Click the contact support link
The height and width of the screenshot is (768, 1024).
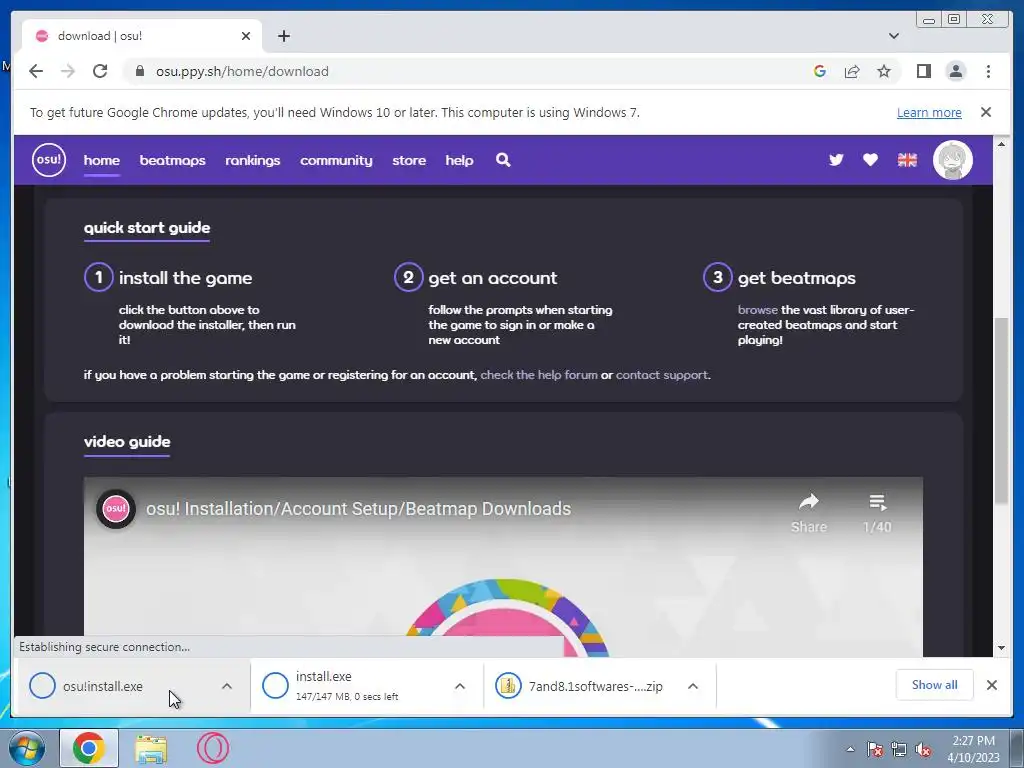662,375
